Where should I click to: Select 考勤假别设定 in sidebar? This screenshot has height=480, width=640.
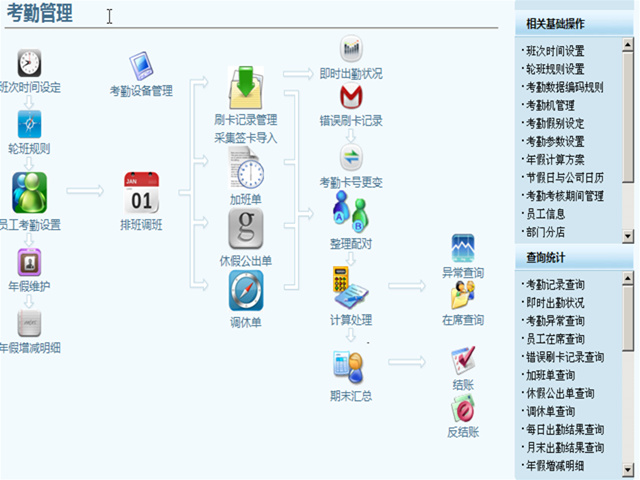coord(555,123)
